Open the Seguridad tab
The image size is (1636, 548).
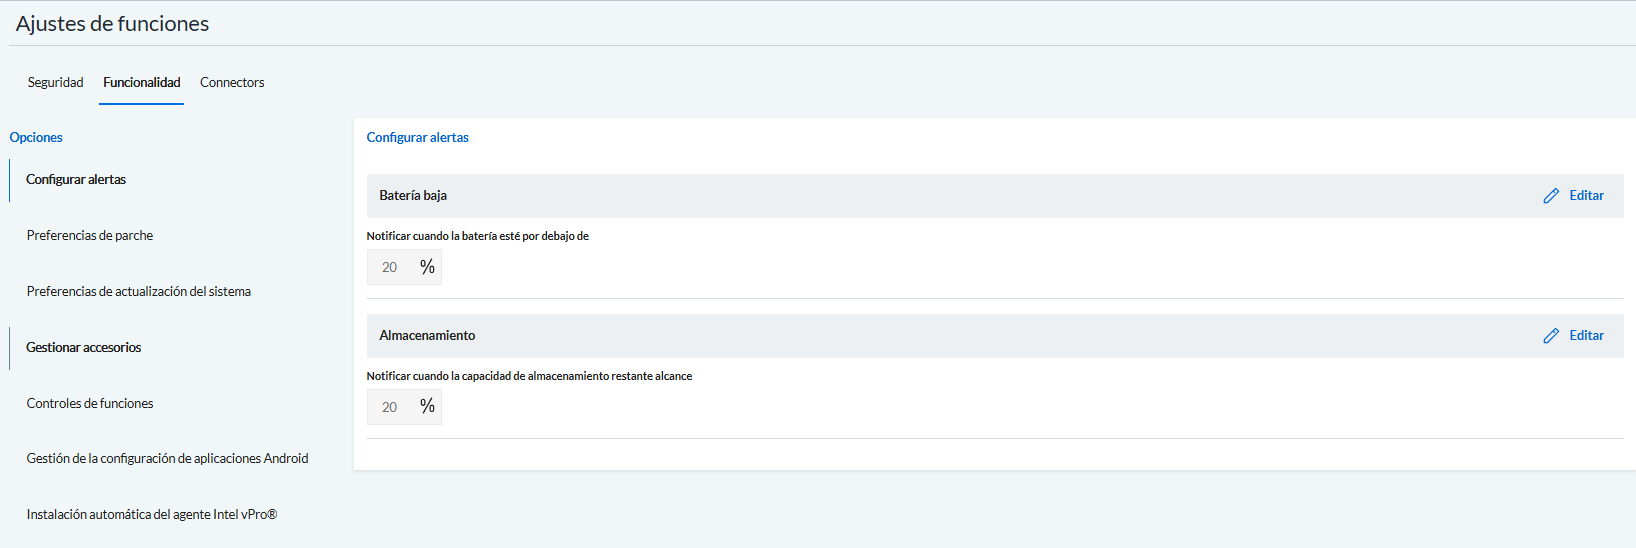[56, 82]
